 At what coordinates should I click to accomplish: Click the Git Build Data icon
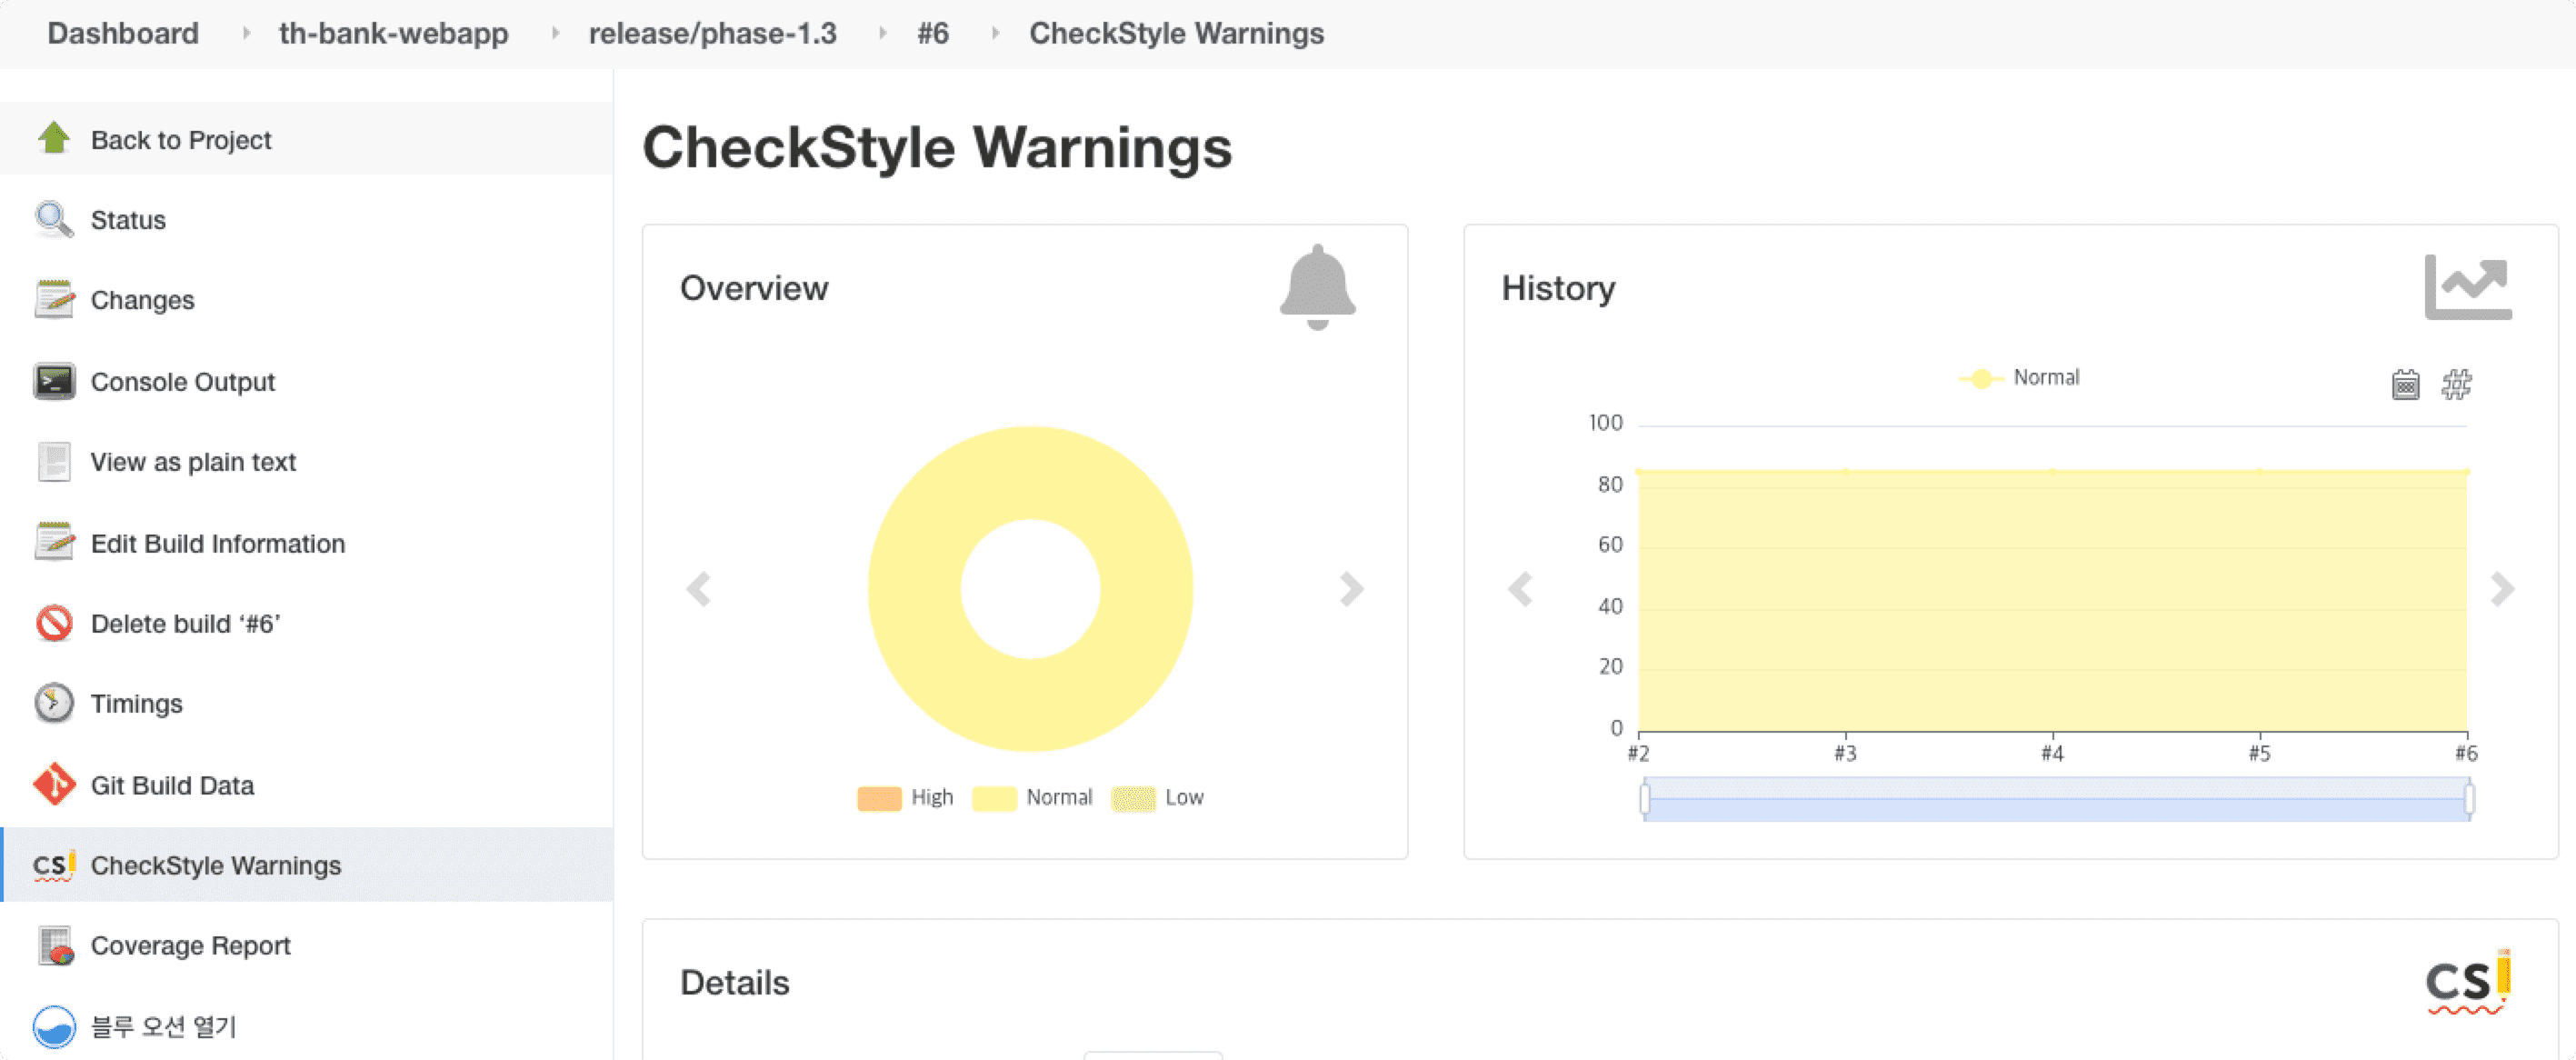pyautogui.click(x=54, y=784)
